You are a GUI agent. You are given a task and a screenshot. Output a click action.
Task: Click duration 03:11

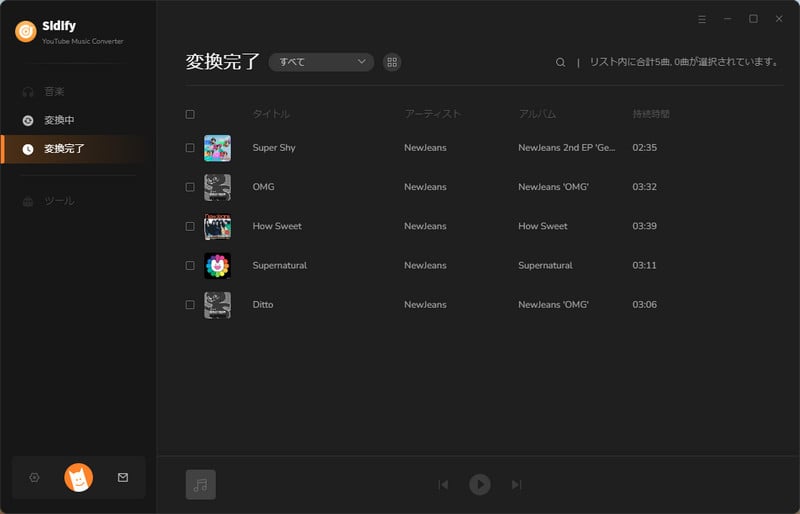(x=644, y=265)
